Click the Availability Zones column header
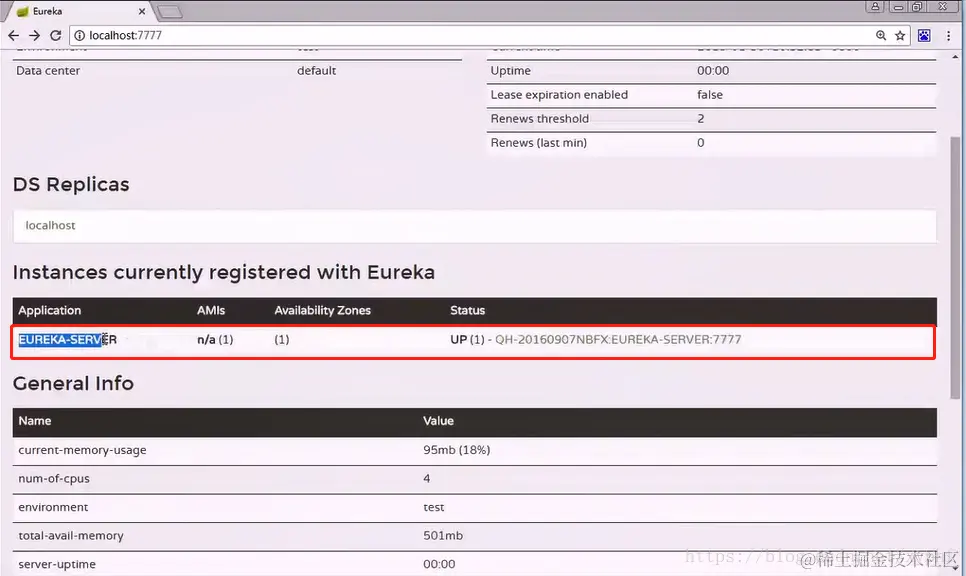 322,310
